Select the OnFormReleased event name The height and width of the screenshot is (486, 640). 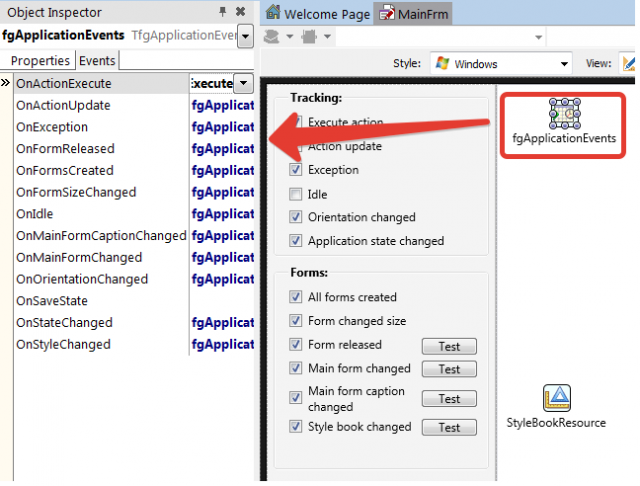coord(65,149)
